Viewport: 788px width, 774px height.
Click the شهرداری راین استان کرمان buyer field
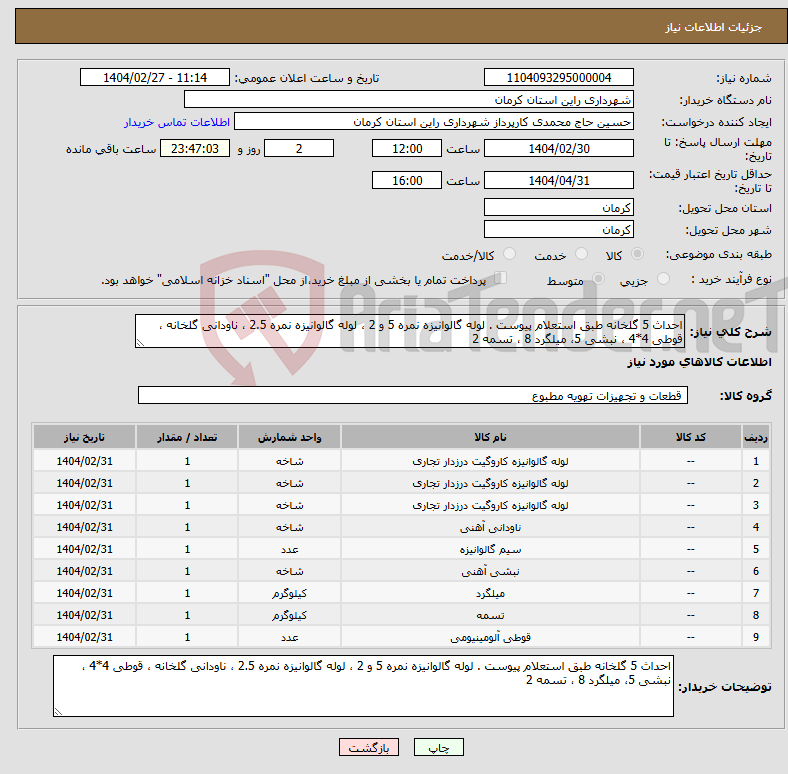click(x=409, y=100)
